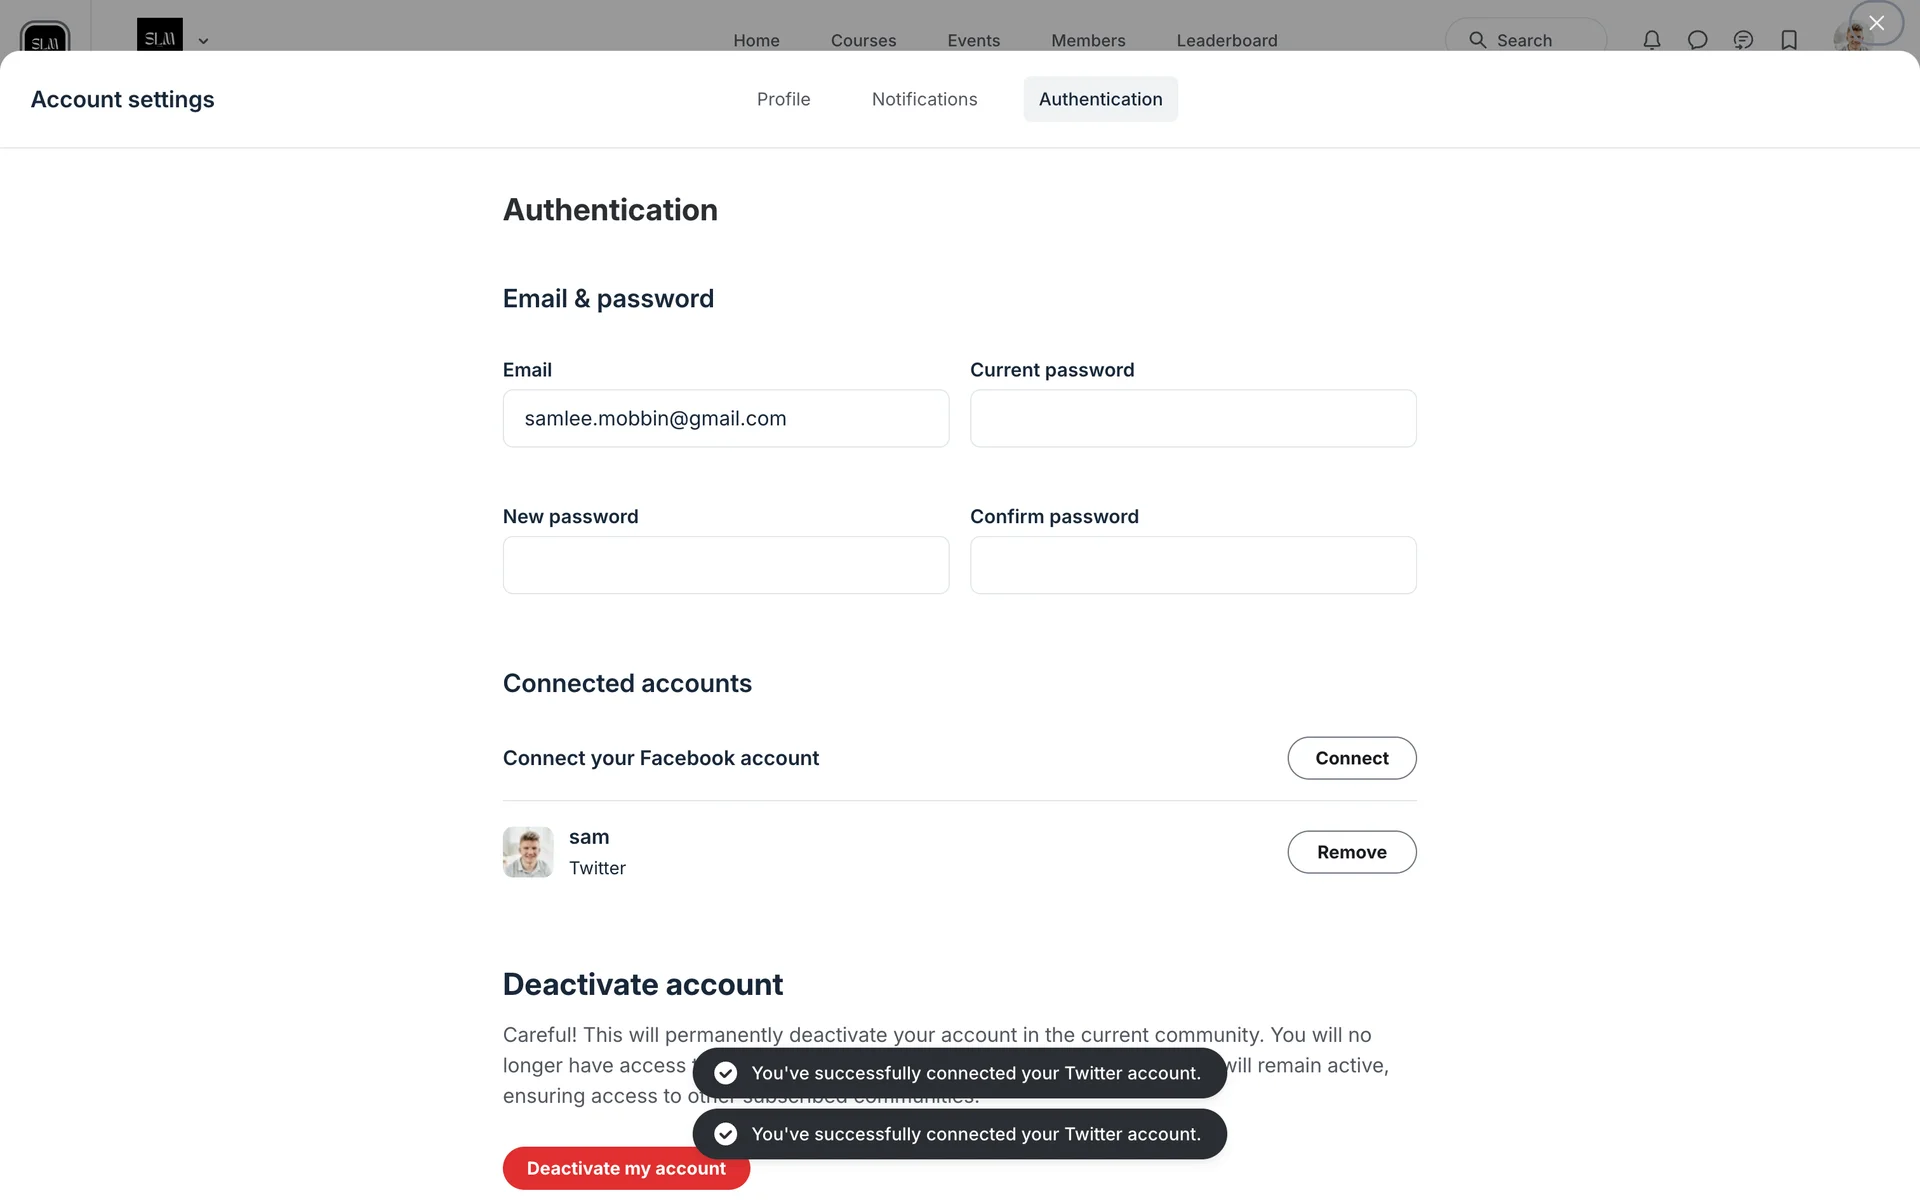Click the sam Twitter profile picture
Image resolution: width=1920 pixels, height=1200 pixels.
528,852
